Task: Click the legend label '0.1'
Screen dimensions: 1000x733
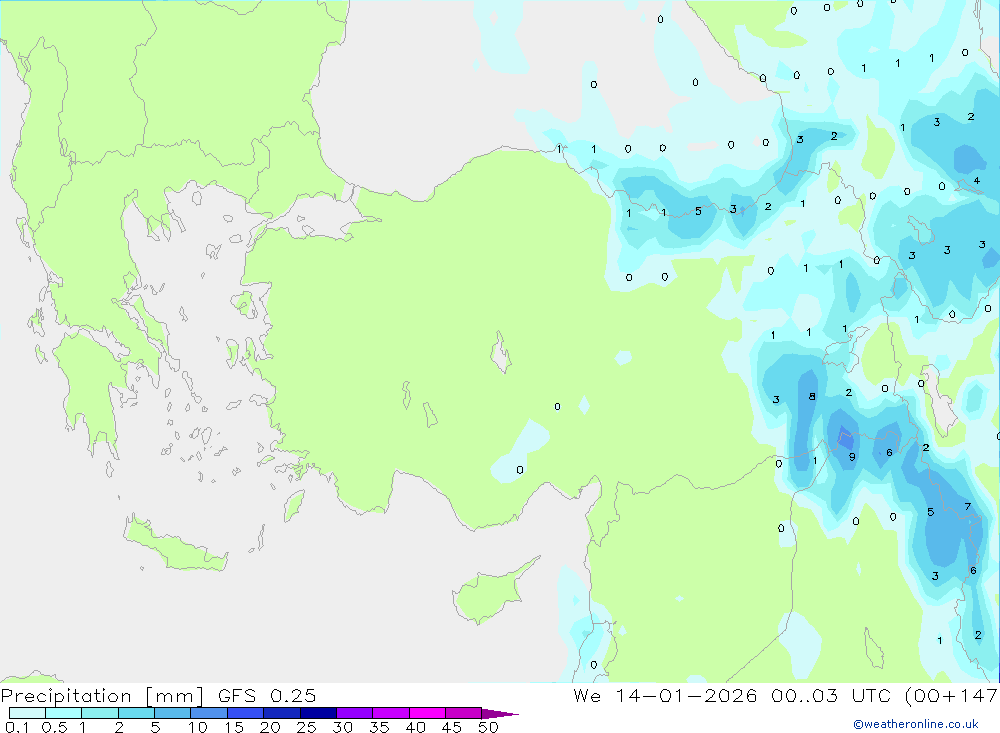Action: click(16, 727)
